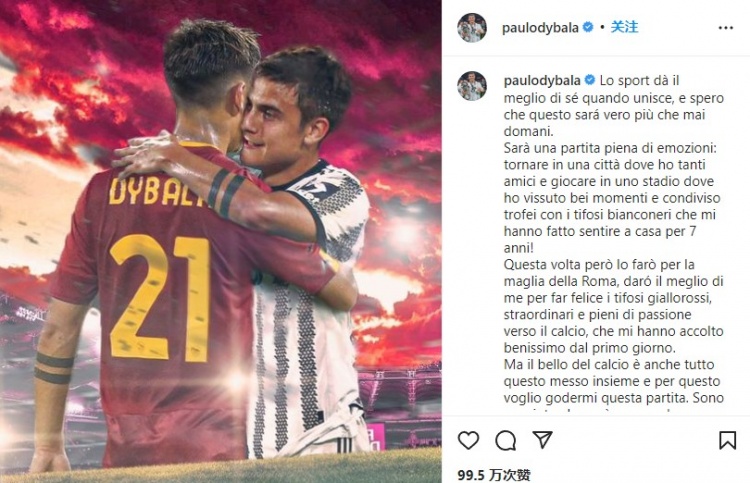Like the post with heart icon

tap(468, 440)
